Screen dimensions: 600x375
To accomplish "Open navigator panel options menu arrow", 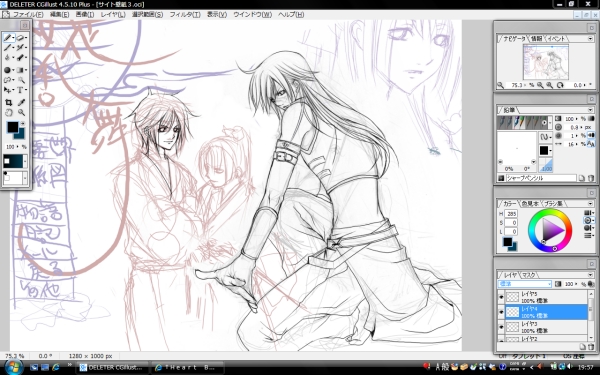I will pyautogui.click(x=590, y=39).
